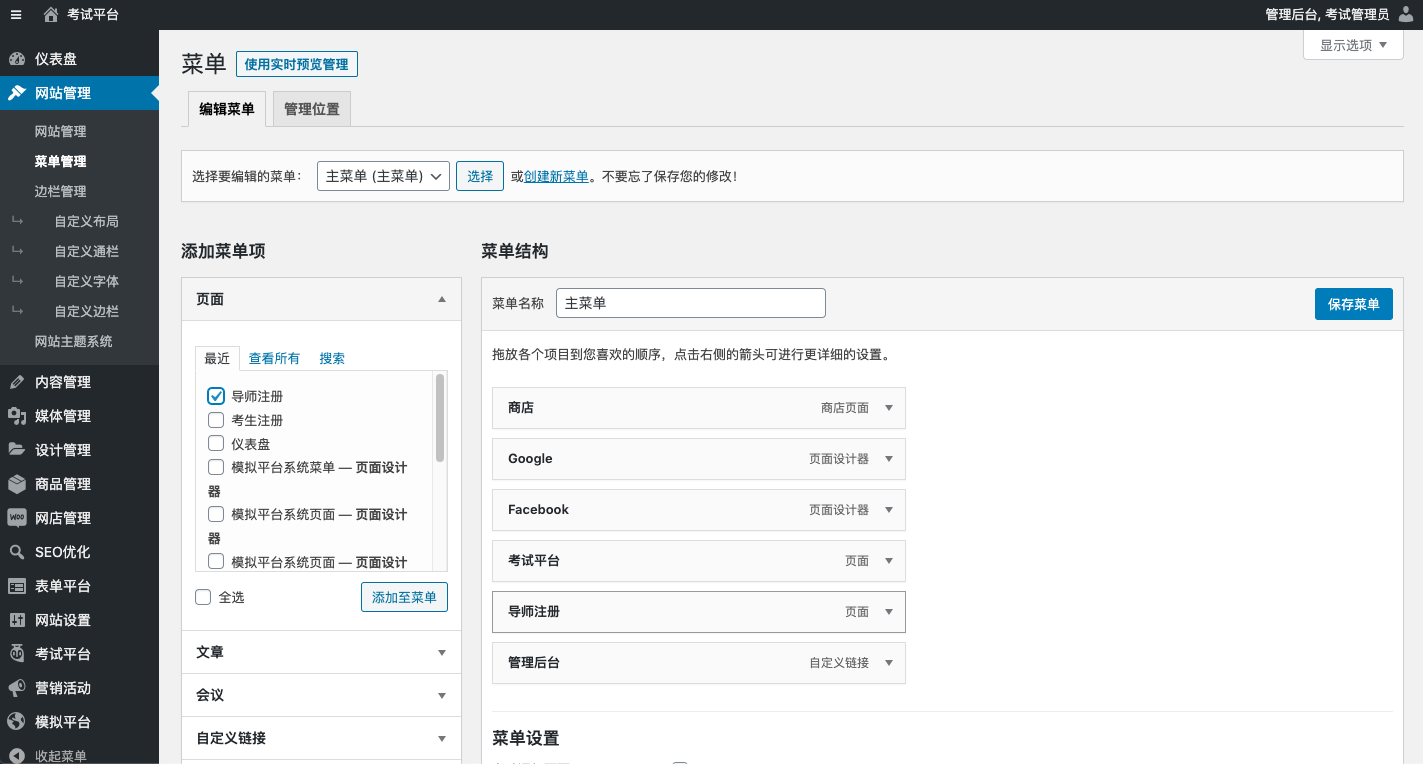Click the 营销活动 megaphone icon

17,688
